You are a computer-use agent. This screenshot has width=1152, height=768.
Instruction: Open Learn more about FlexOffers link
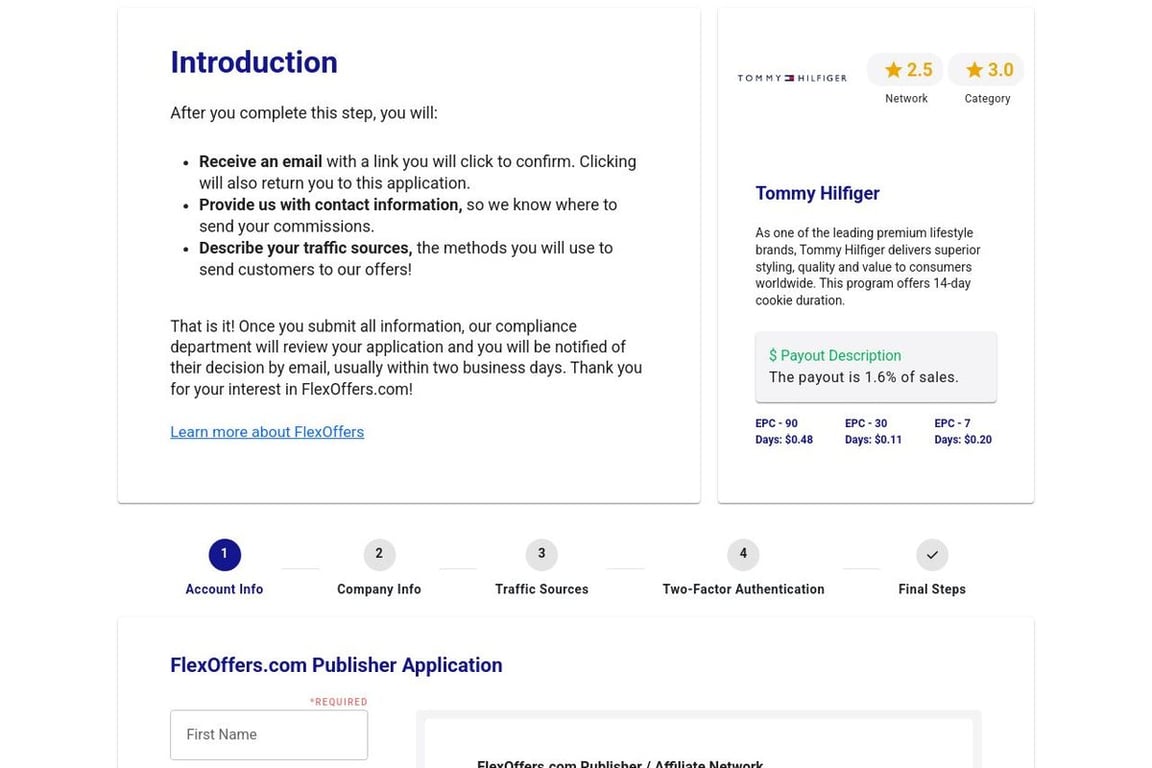pos(267,432)
